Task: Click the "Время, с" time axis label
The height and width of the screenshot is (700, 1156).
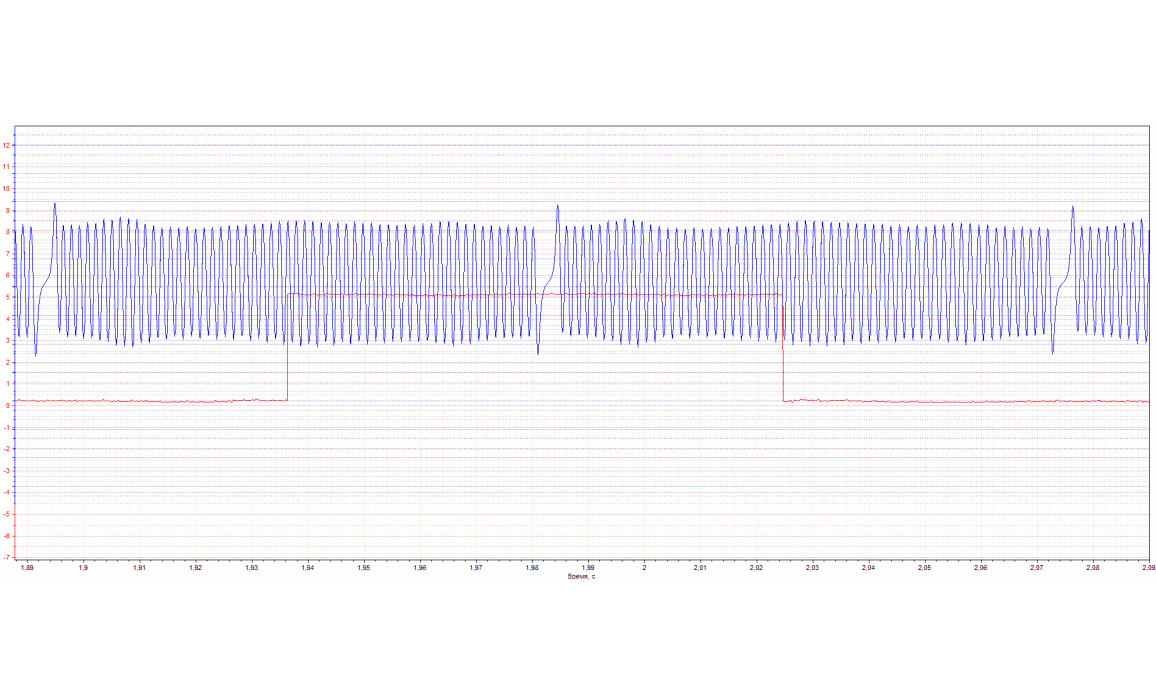Action: [x=580, y=576]
